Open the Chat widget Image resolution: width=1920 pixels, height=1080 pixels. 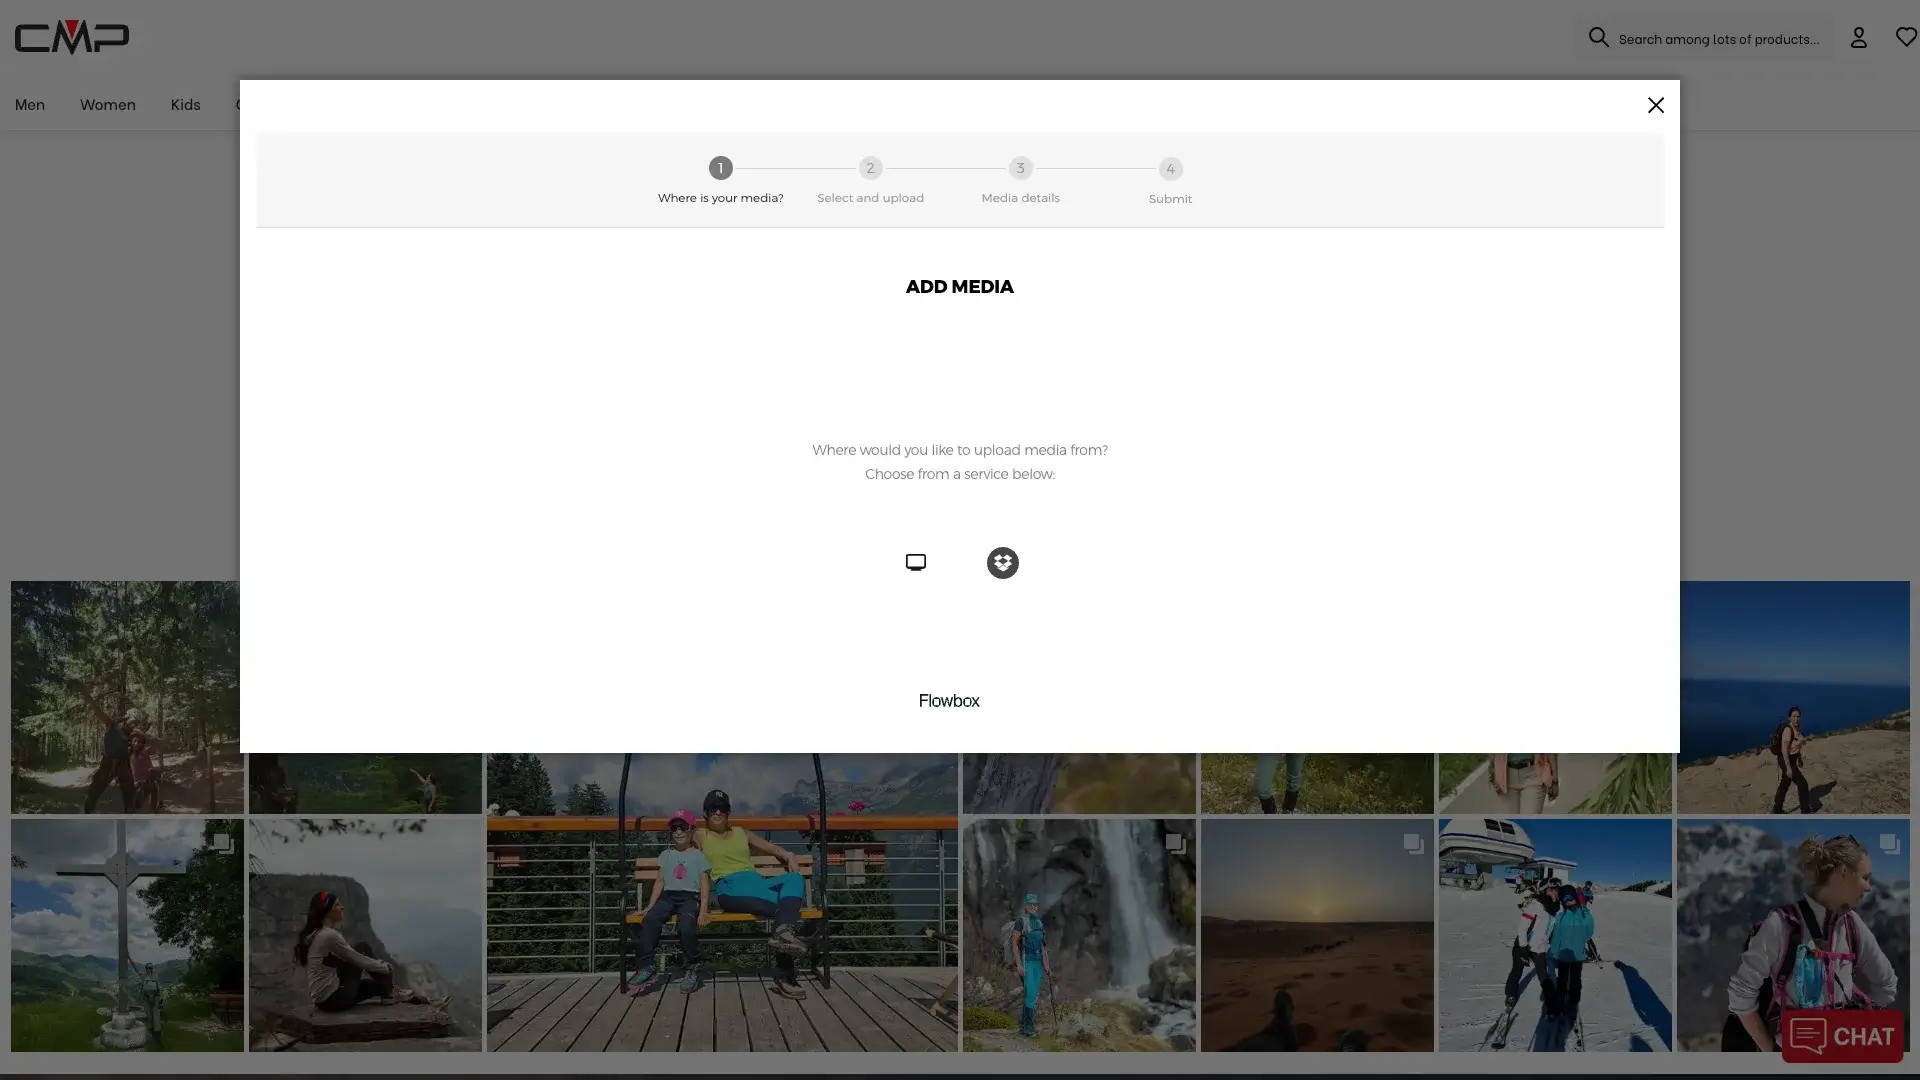(x=1842, y=1036)
